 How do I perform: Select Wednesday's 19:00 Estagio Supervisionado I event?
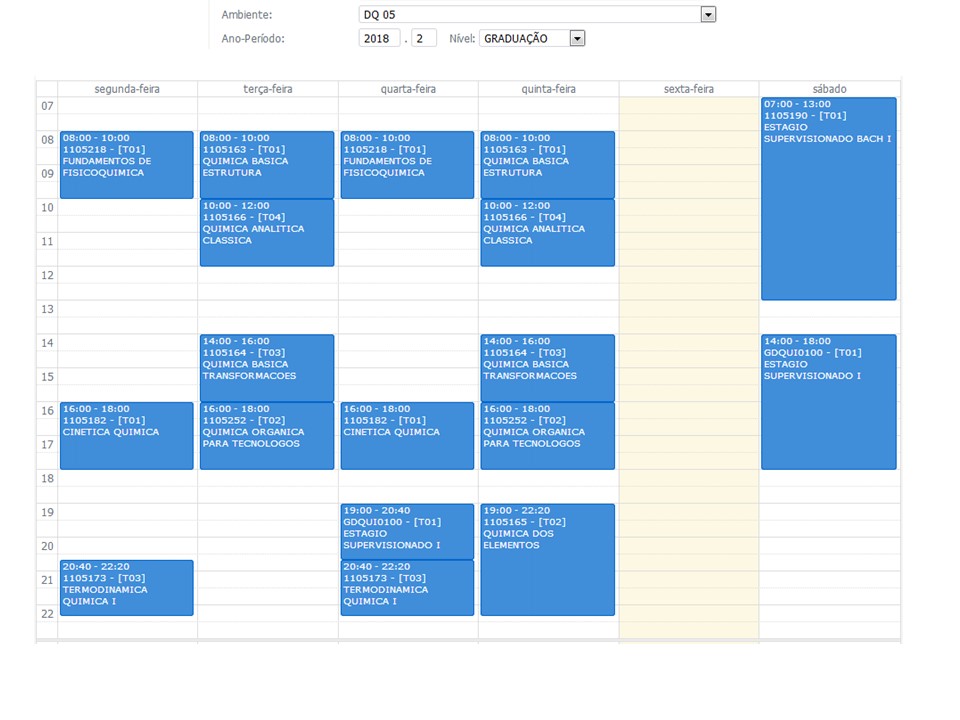pos(407,531)
